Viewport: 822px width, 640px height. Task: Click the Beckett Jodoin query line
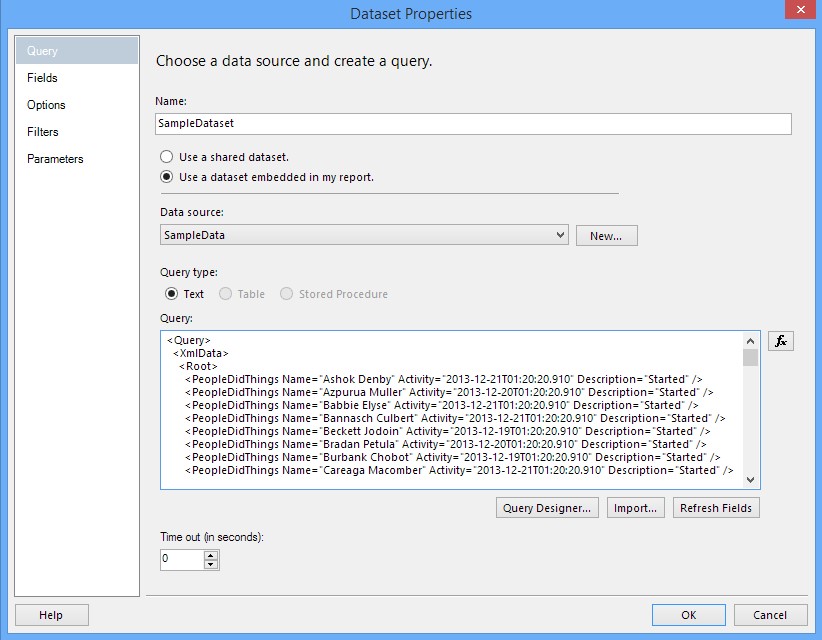coord(448,431)
